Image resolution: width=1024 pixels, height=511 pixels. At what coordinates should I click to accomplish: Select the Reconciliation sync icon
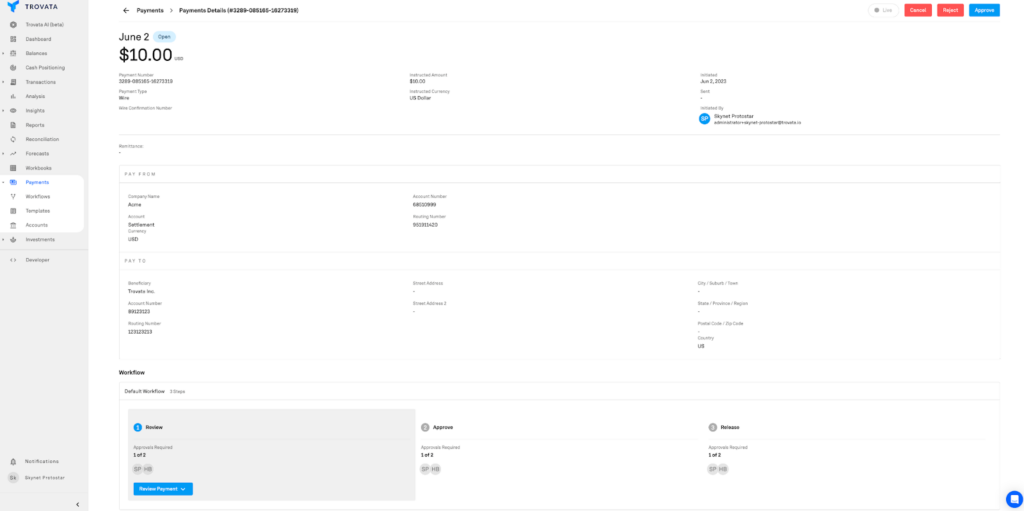tap(13, 139)
